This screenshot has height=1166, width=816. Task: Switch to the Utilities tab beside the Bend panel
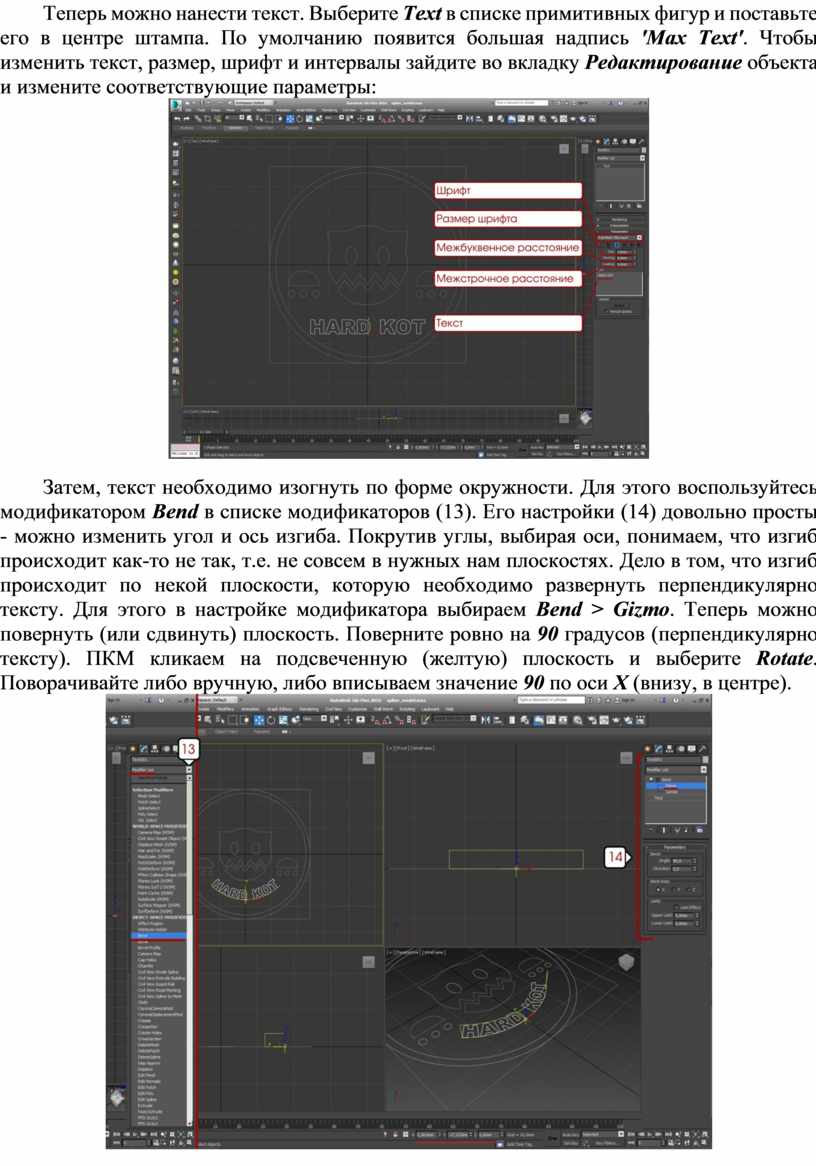click(701, 749)
